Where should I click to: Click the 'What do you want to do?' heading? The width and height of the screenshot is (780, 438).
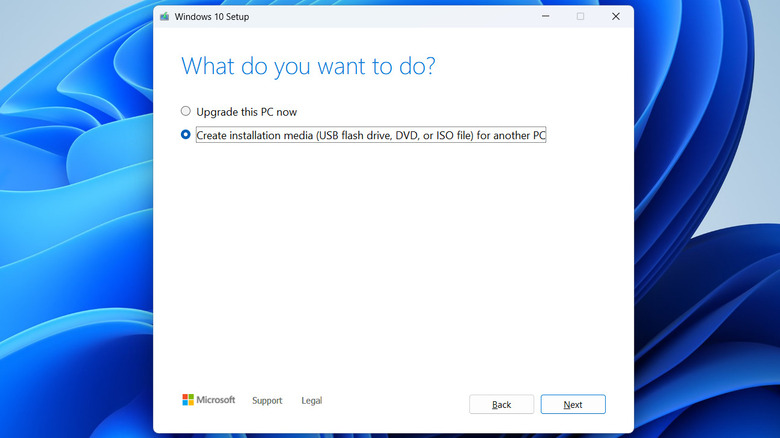[x=308, y=66]
